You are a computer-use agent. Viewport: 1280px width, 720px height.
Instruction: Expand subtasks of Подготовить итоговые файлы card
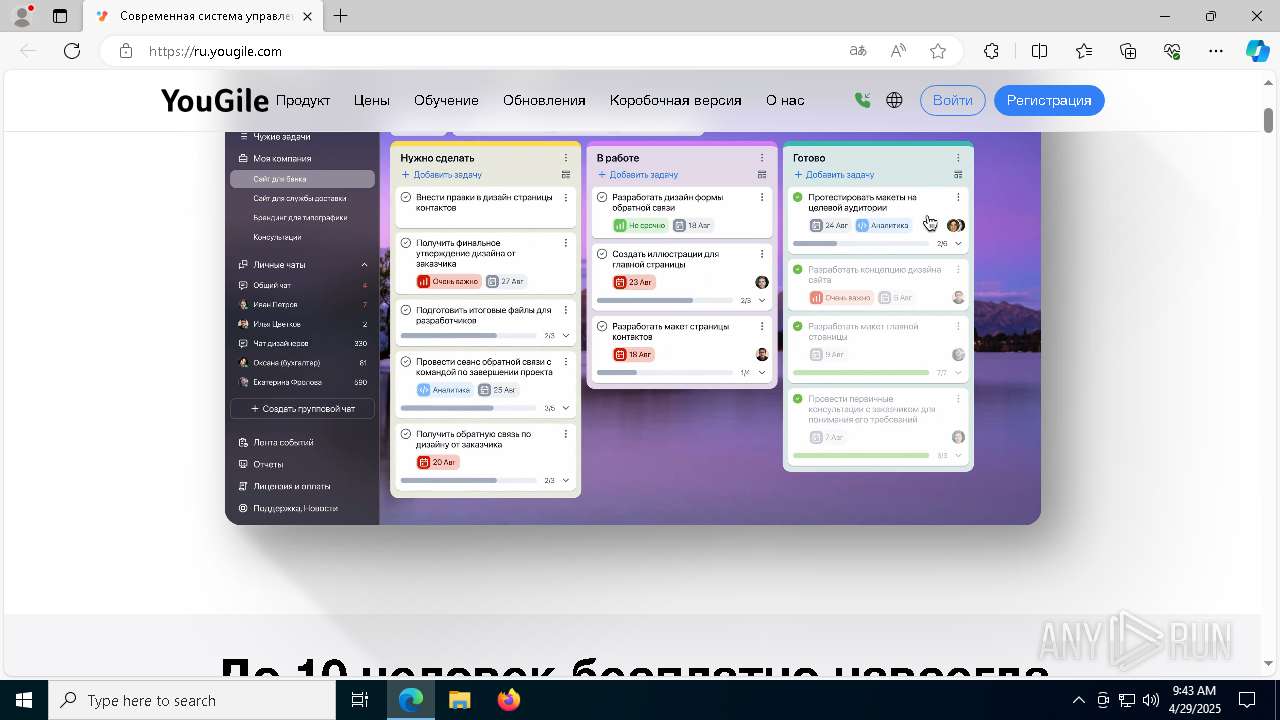pyautogui.click(x=566, y=336)
